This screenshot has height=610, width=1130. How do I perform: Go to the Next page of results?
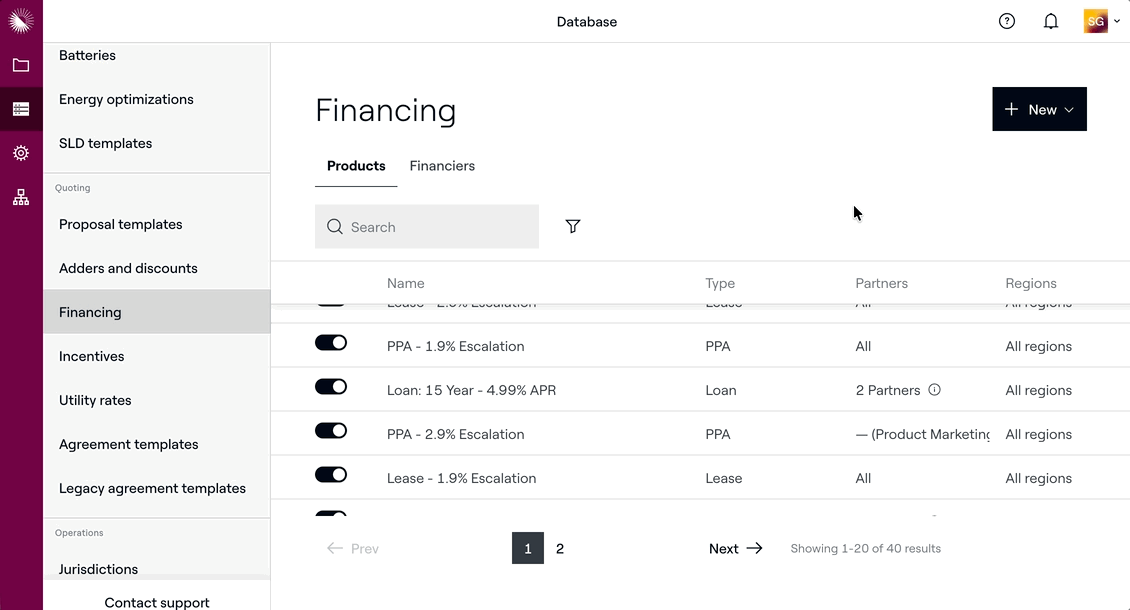coord(735,549)
